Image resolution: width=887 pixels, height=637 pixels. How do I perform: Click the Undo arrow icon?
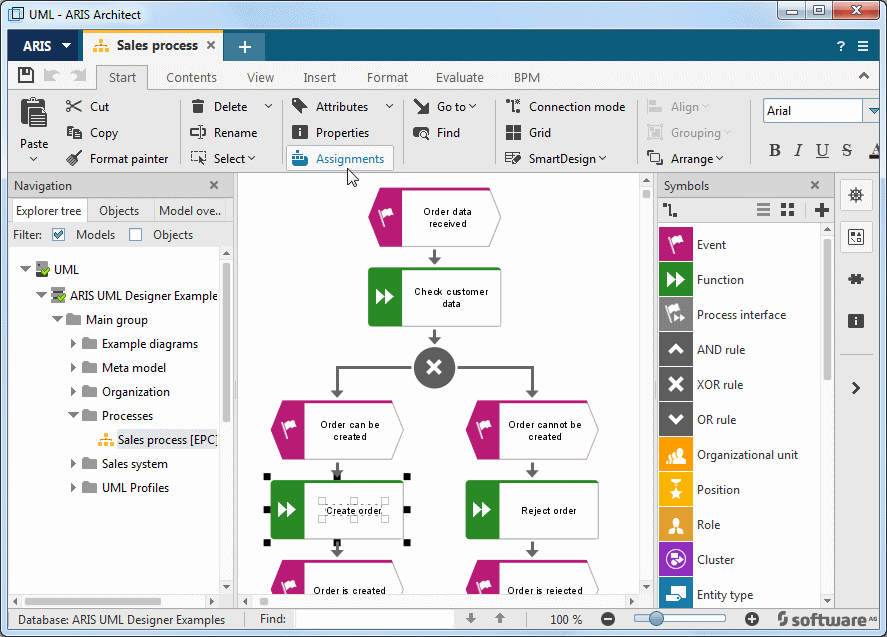[51, 75]
